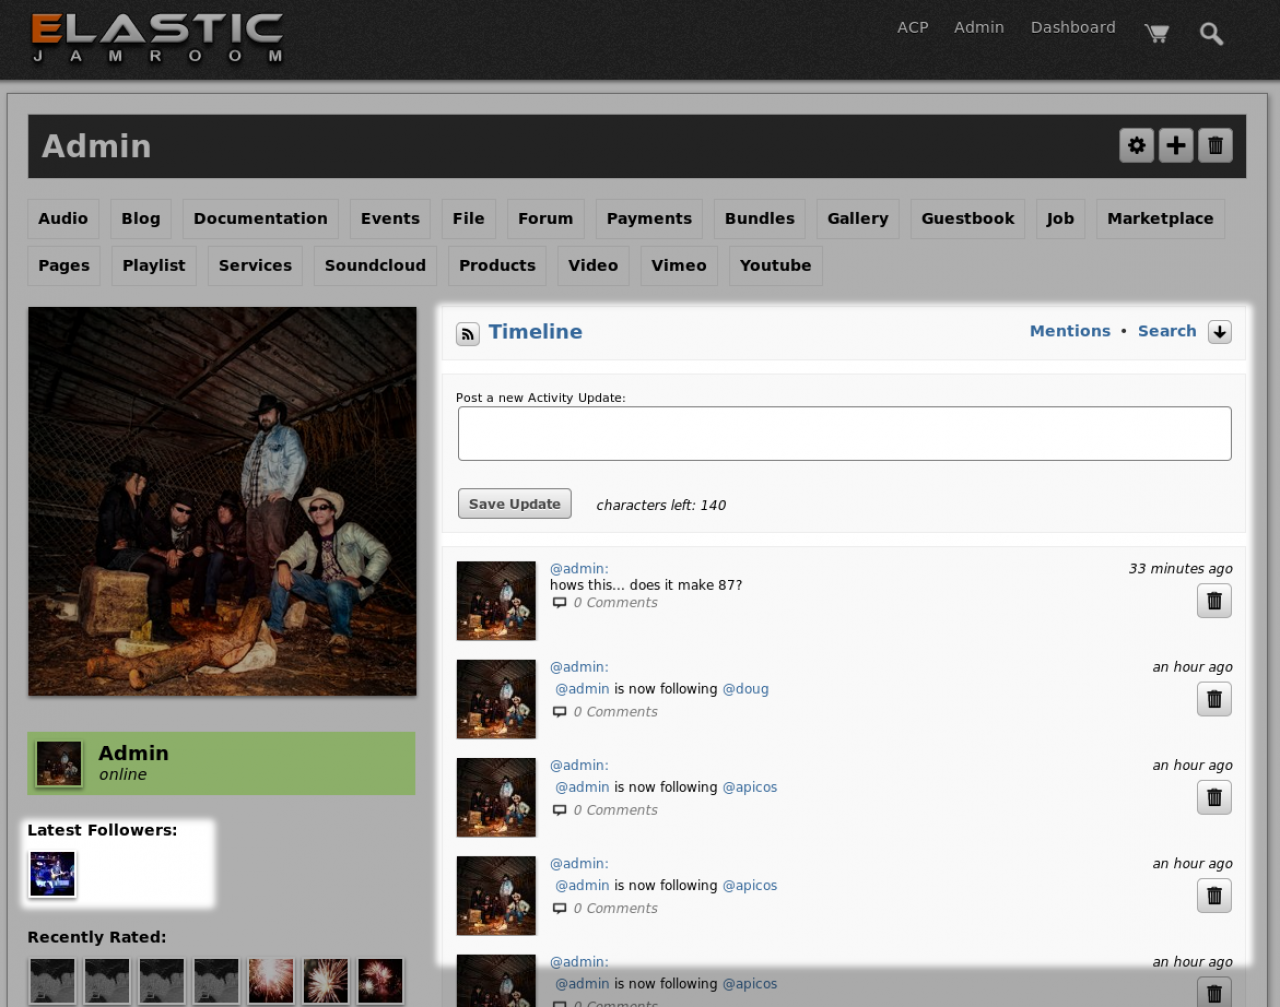Go to the Dashboard

(1073, 27)
